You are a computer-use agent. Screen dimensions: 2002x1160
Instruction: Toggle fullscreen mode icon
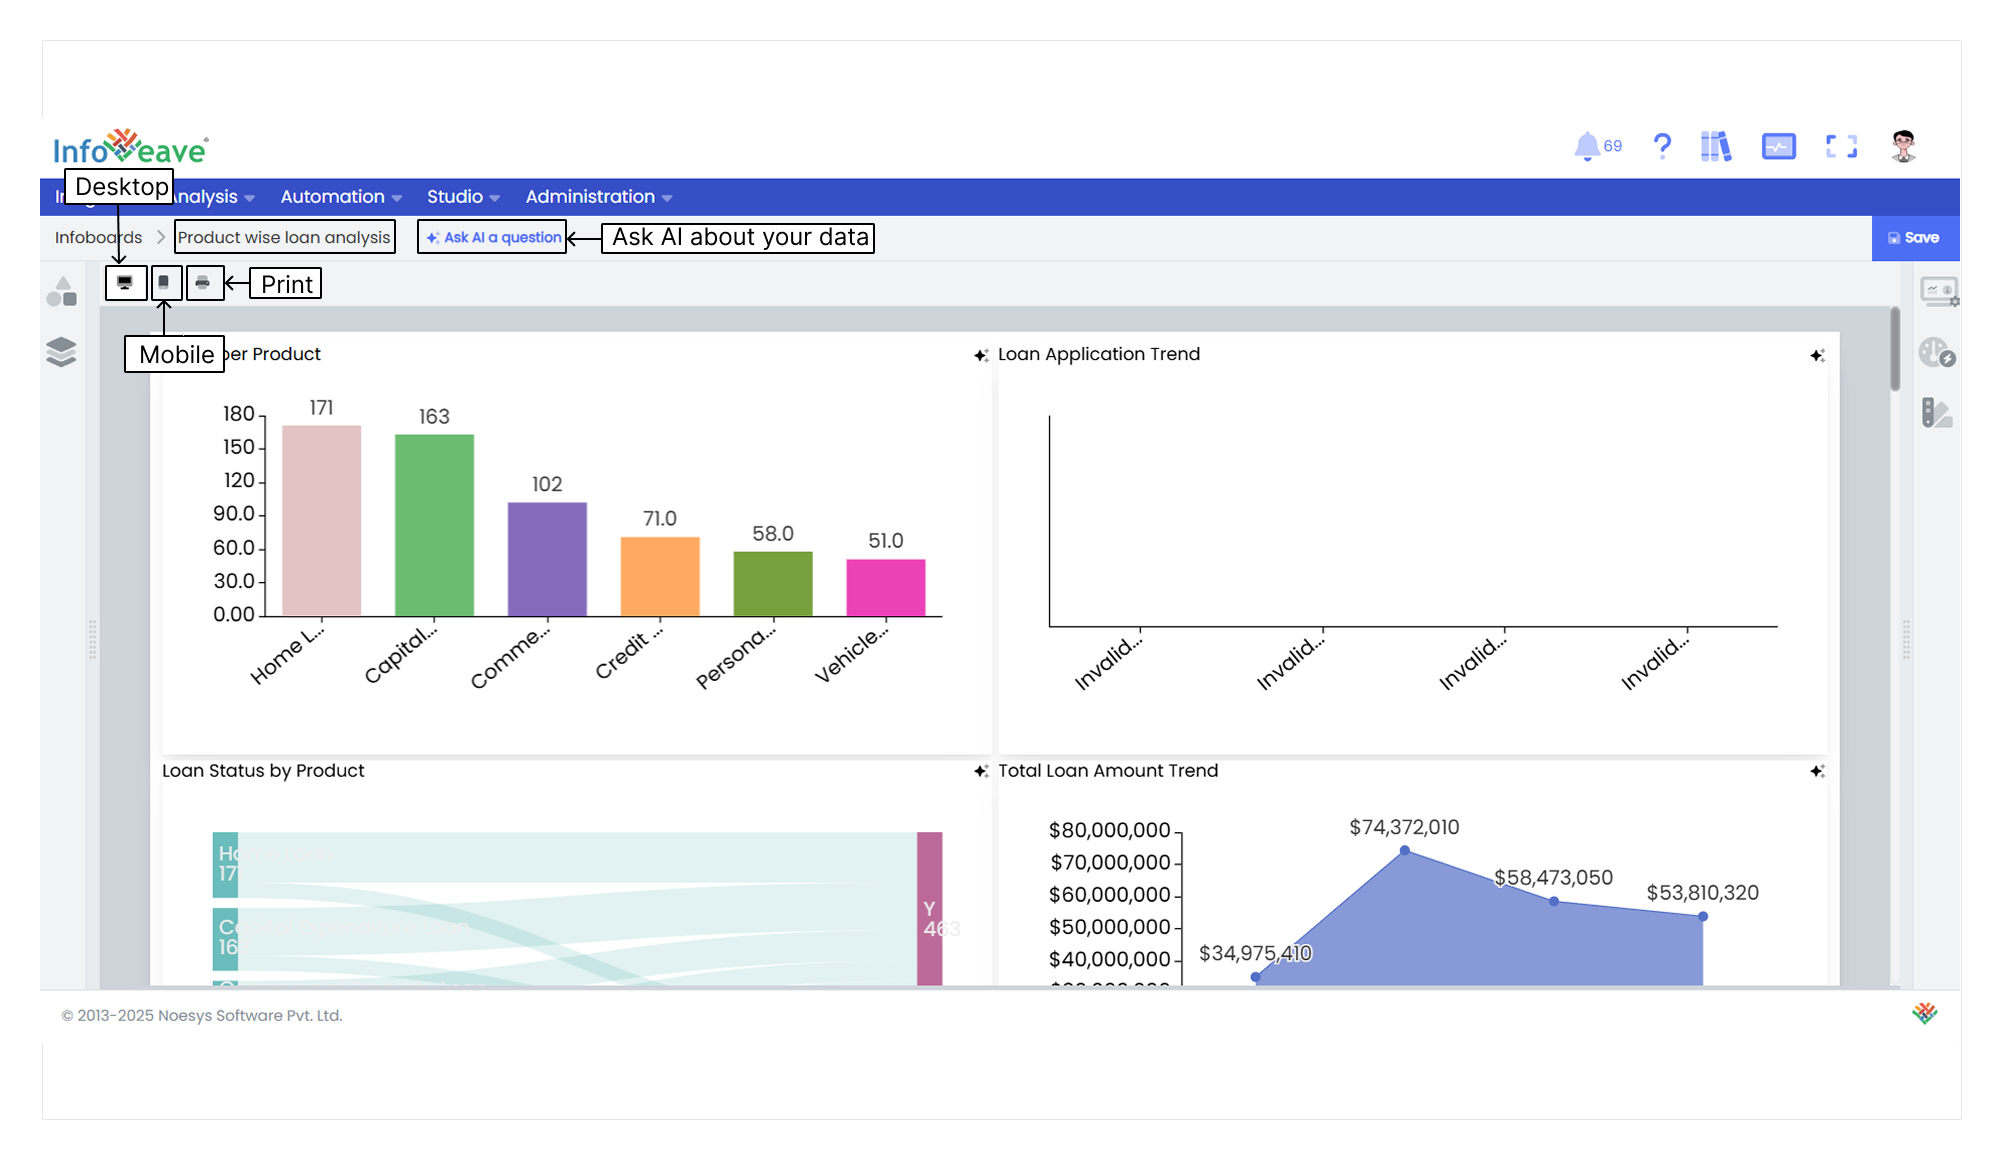pos(1841,147)
